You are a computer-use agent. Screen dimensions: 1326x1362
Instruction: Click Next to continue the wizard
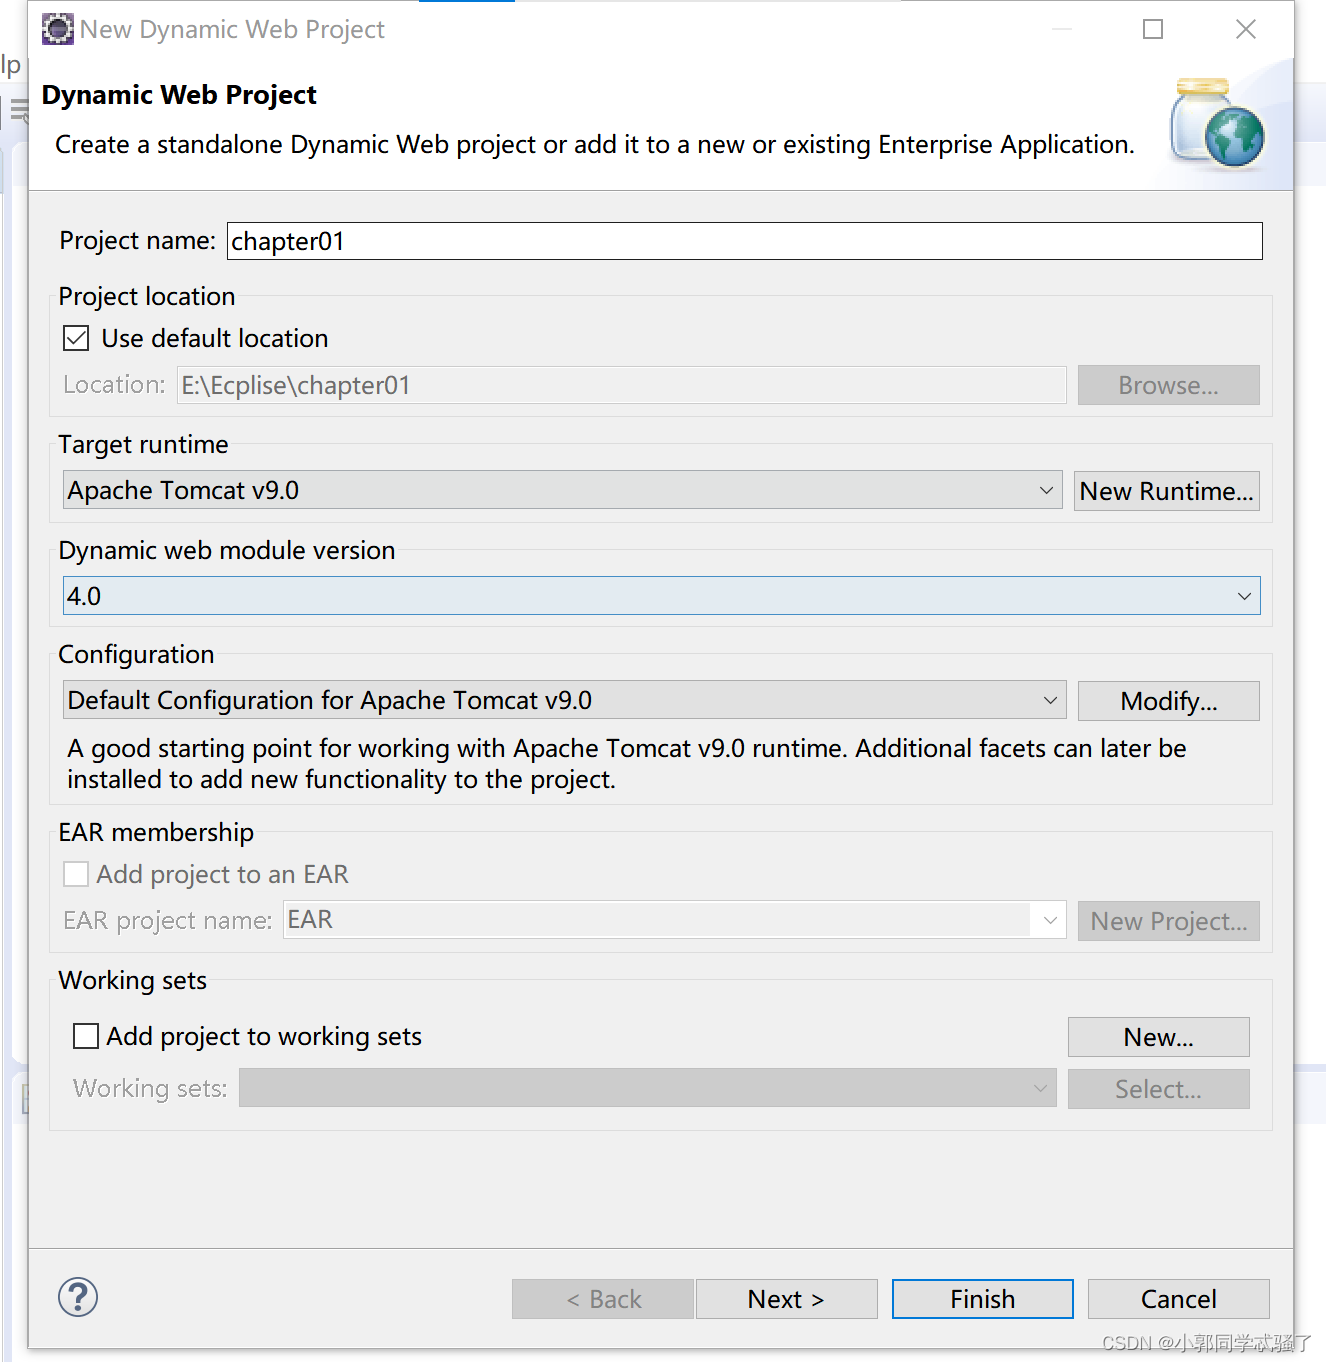coord(786,1299)
